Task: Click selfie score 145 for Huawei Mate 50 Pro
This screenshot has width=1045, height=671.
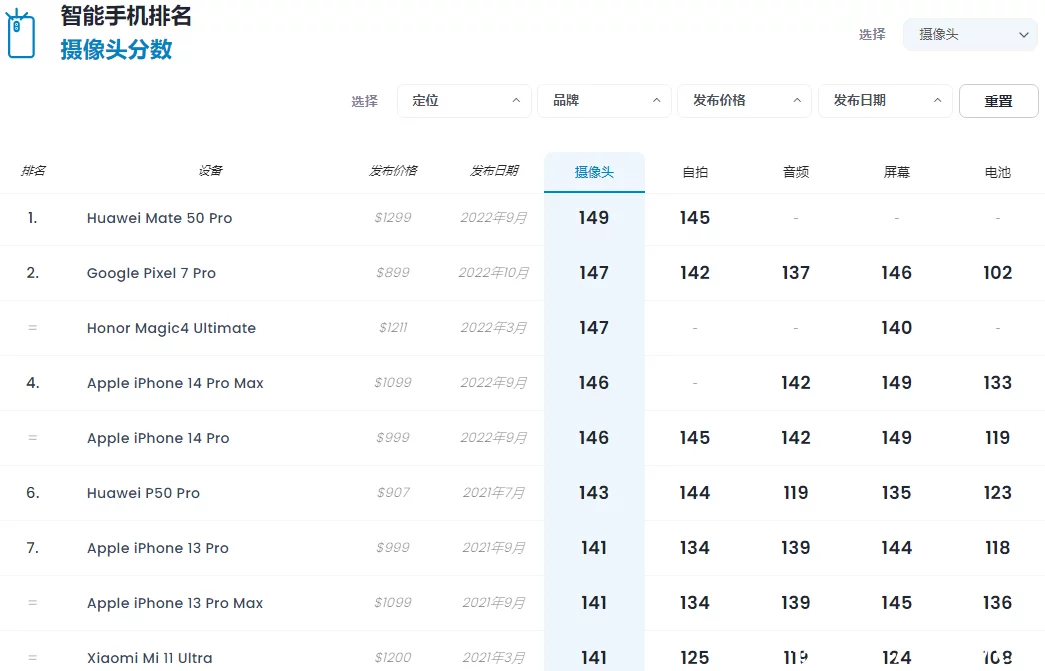Action: coord(695,218)
